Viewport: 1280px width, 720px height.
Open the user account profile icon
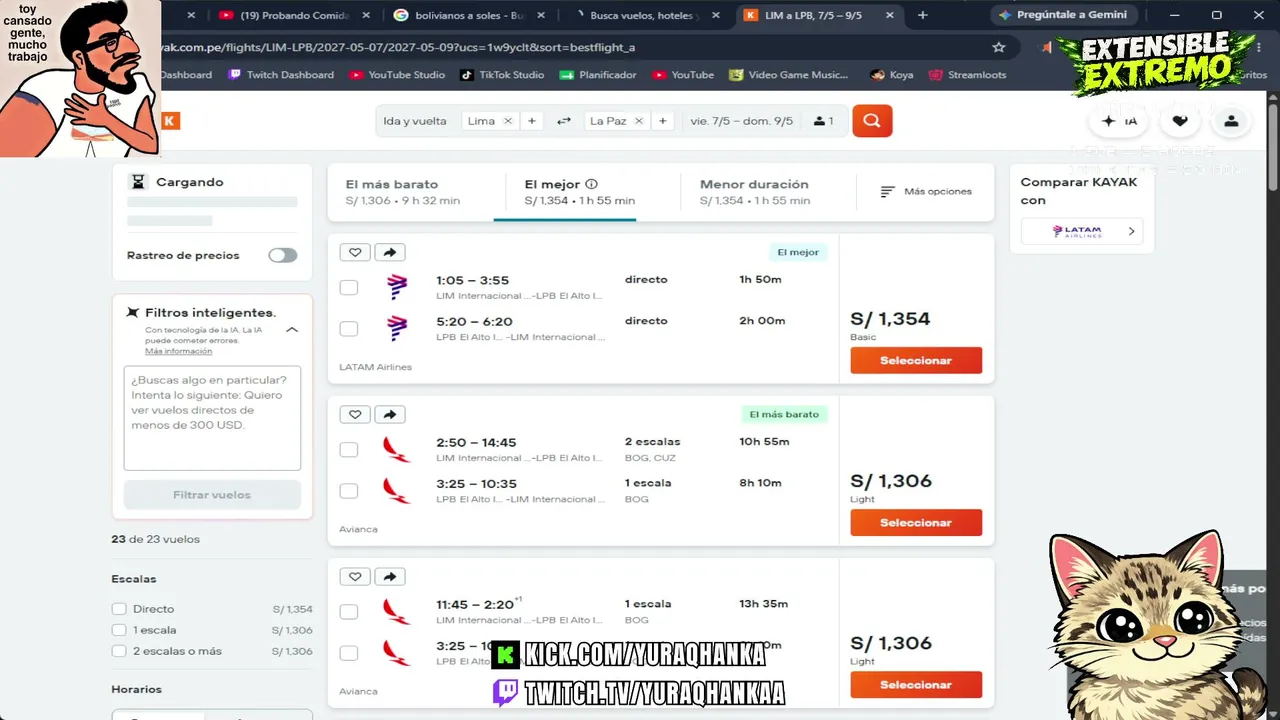[1231, 121]
